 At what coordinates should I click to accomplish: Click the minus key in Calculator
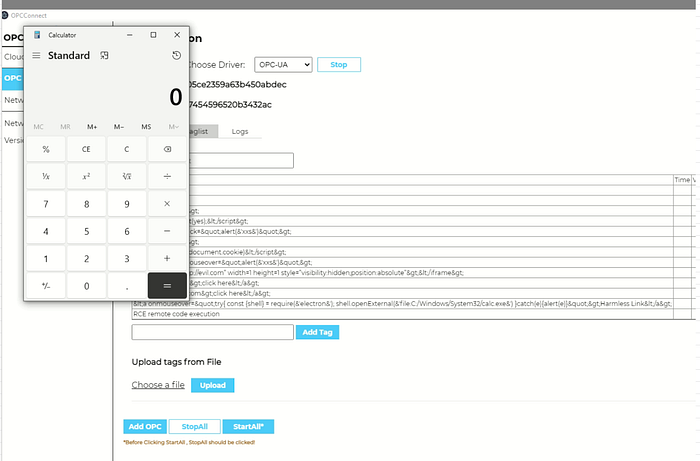167,231
